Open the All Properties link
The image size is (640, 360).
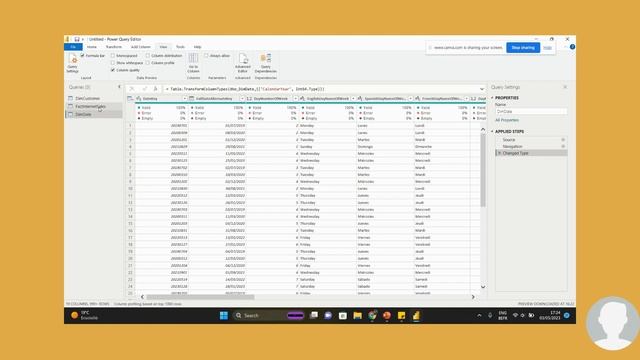(507, 120)
